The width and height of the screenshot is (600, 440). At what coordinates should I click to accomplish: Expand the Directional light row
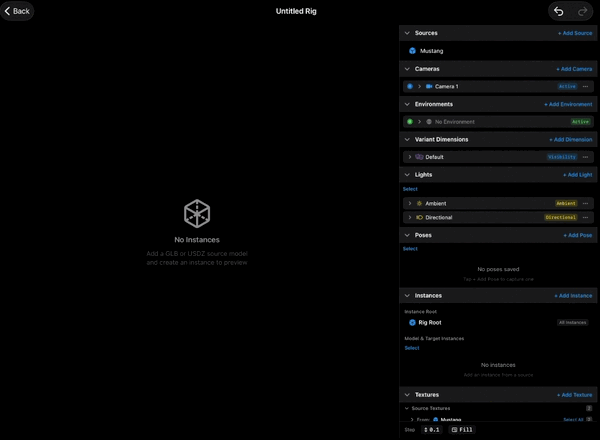pos(410,217)
